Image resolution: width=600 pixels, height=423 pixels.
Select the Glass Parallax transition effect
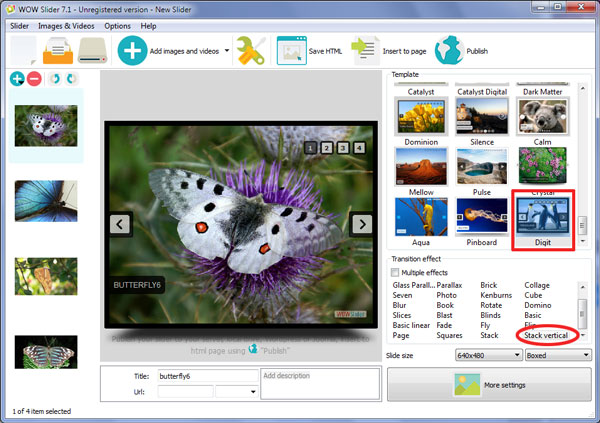pyautogui.click(x=414, y=285)
